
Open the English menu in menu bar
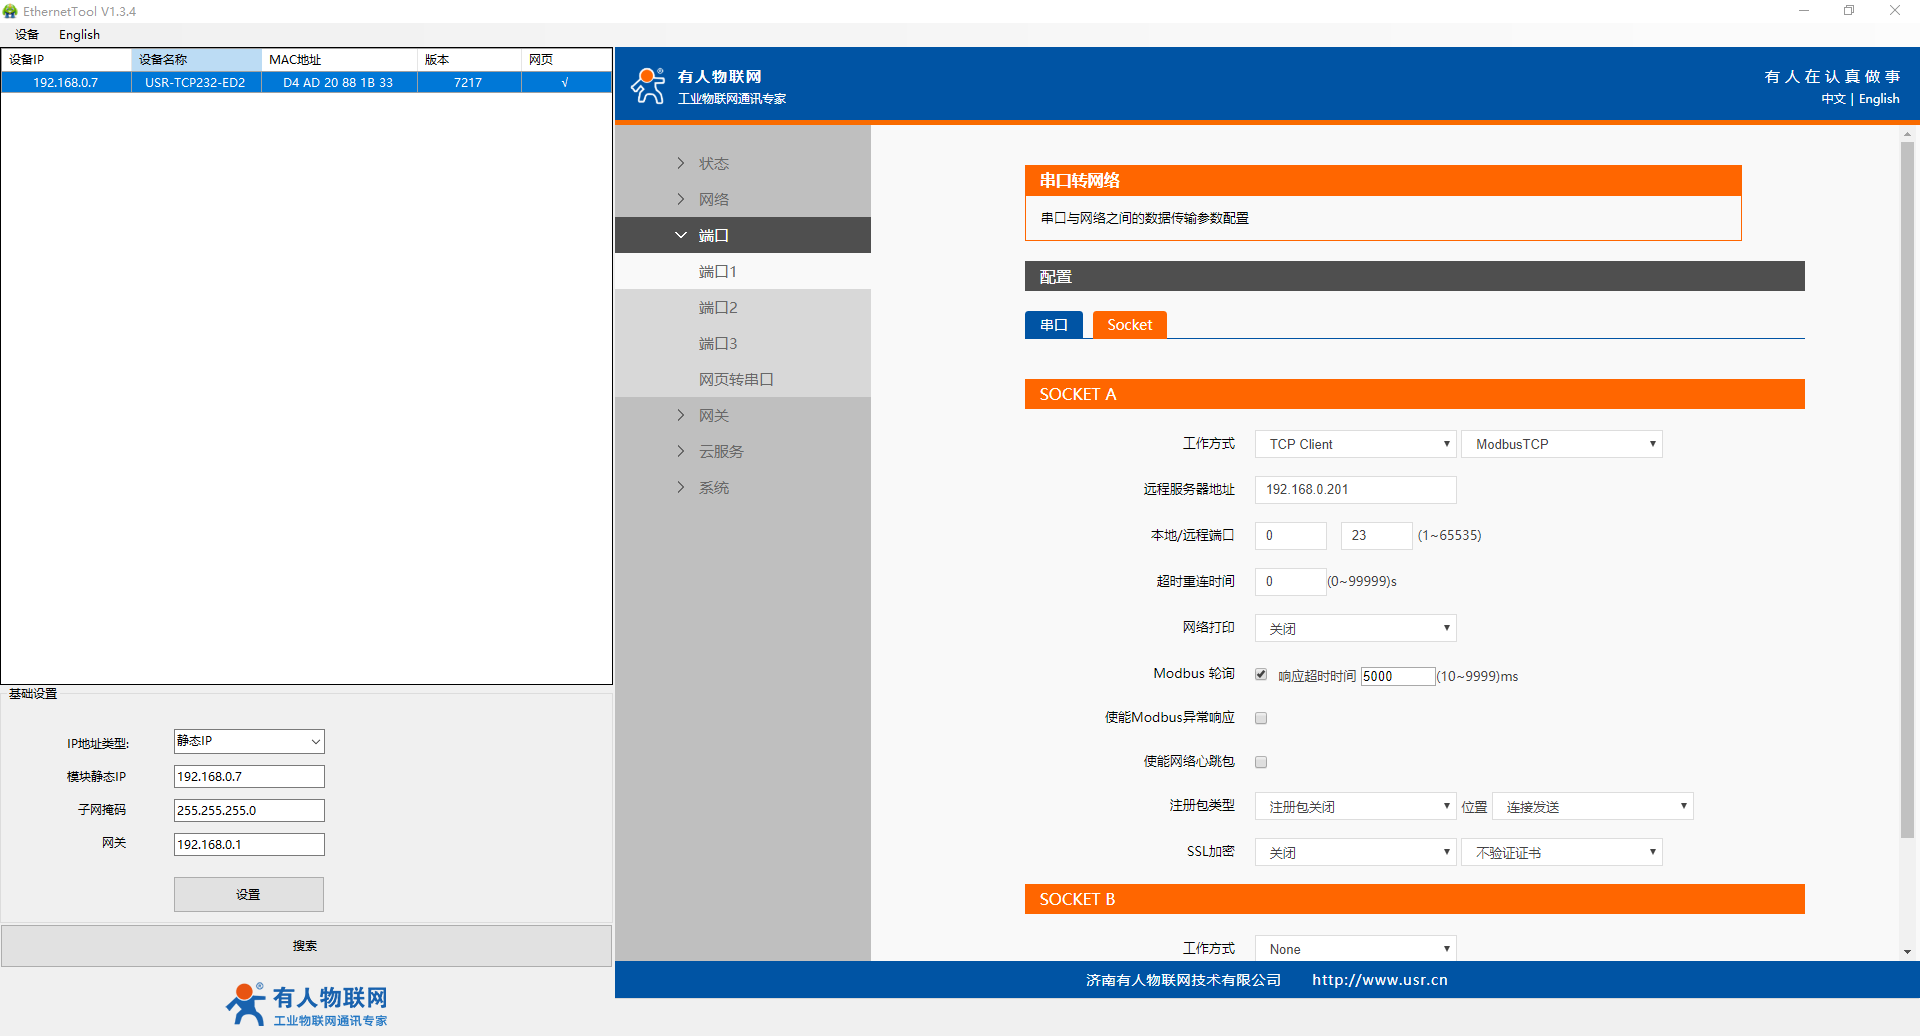[79, 35]
